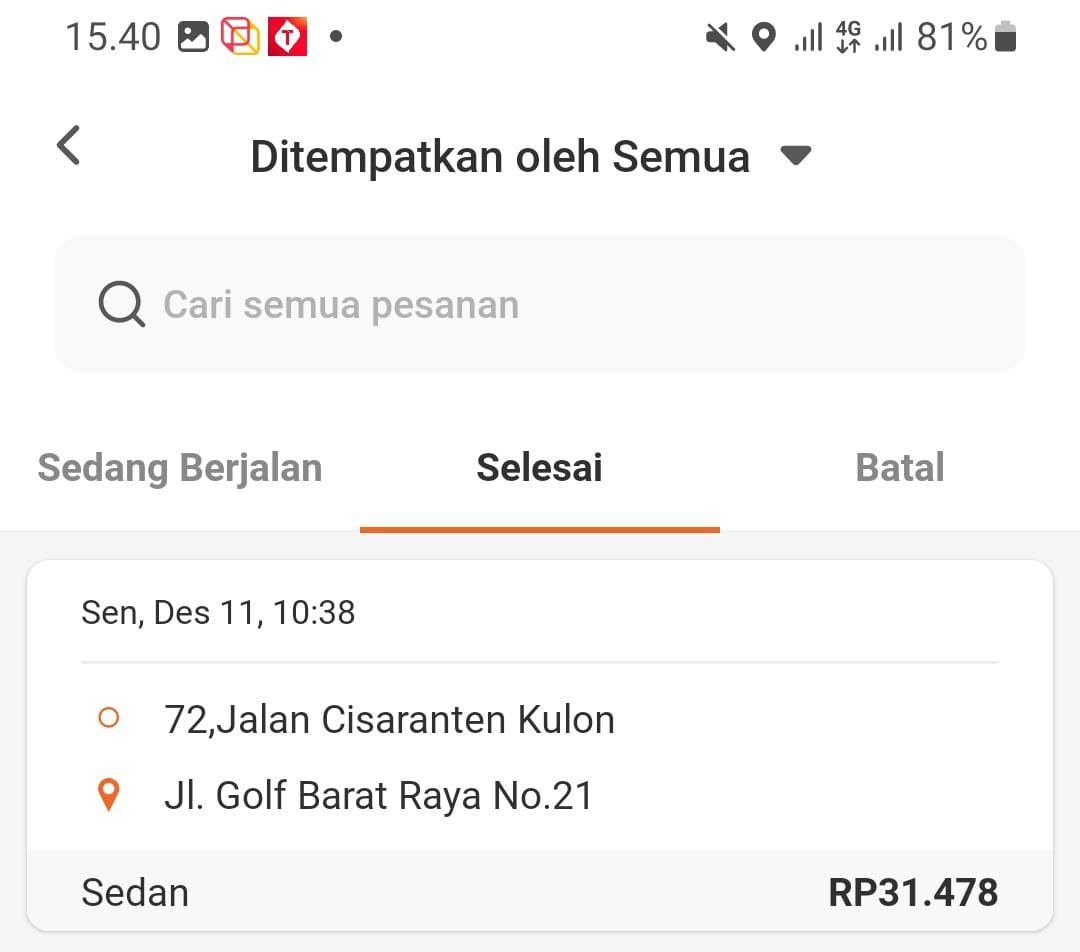
Task: Open the Sen, Des 11, 10:38 order
Action: pyautogui.click(x=218, y=612)
